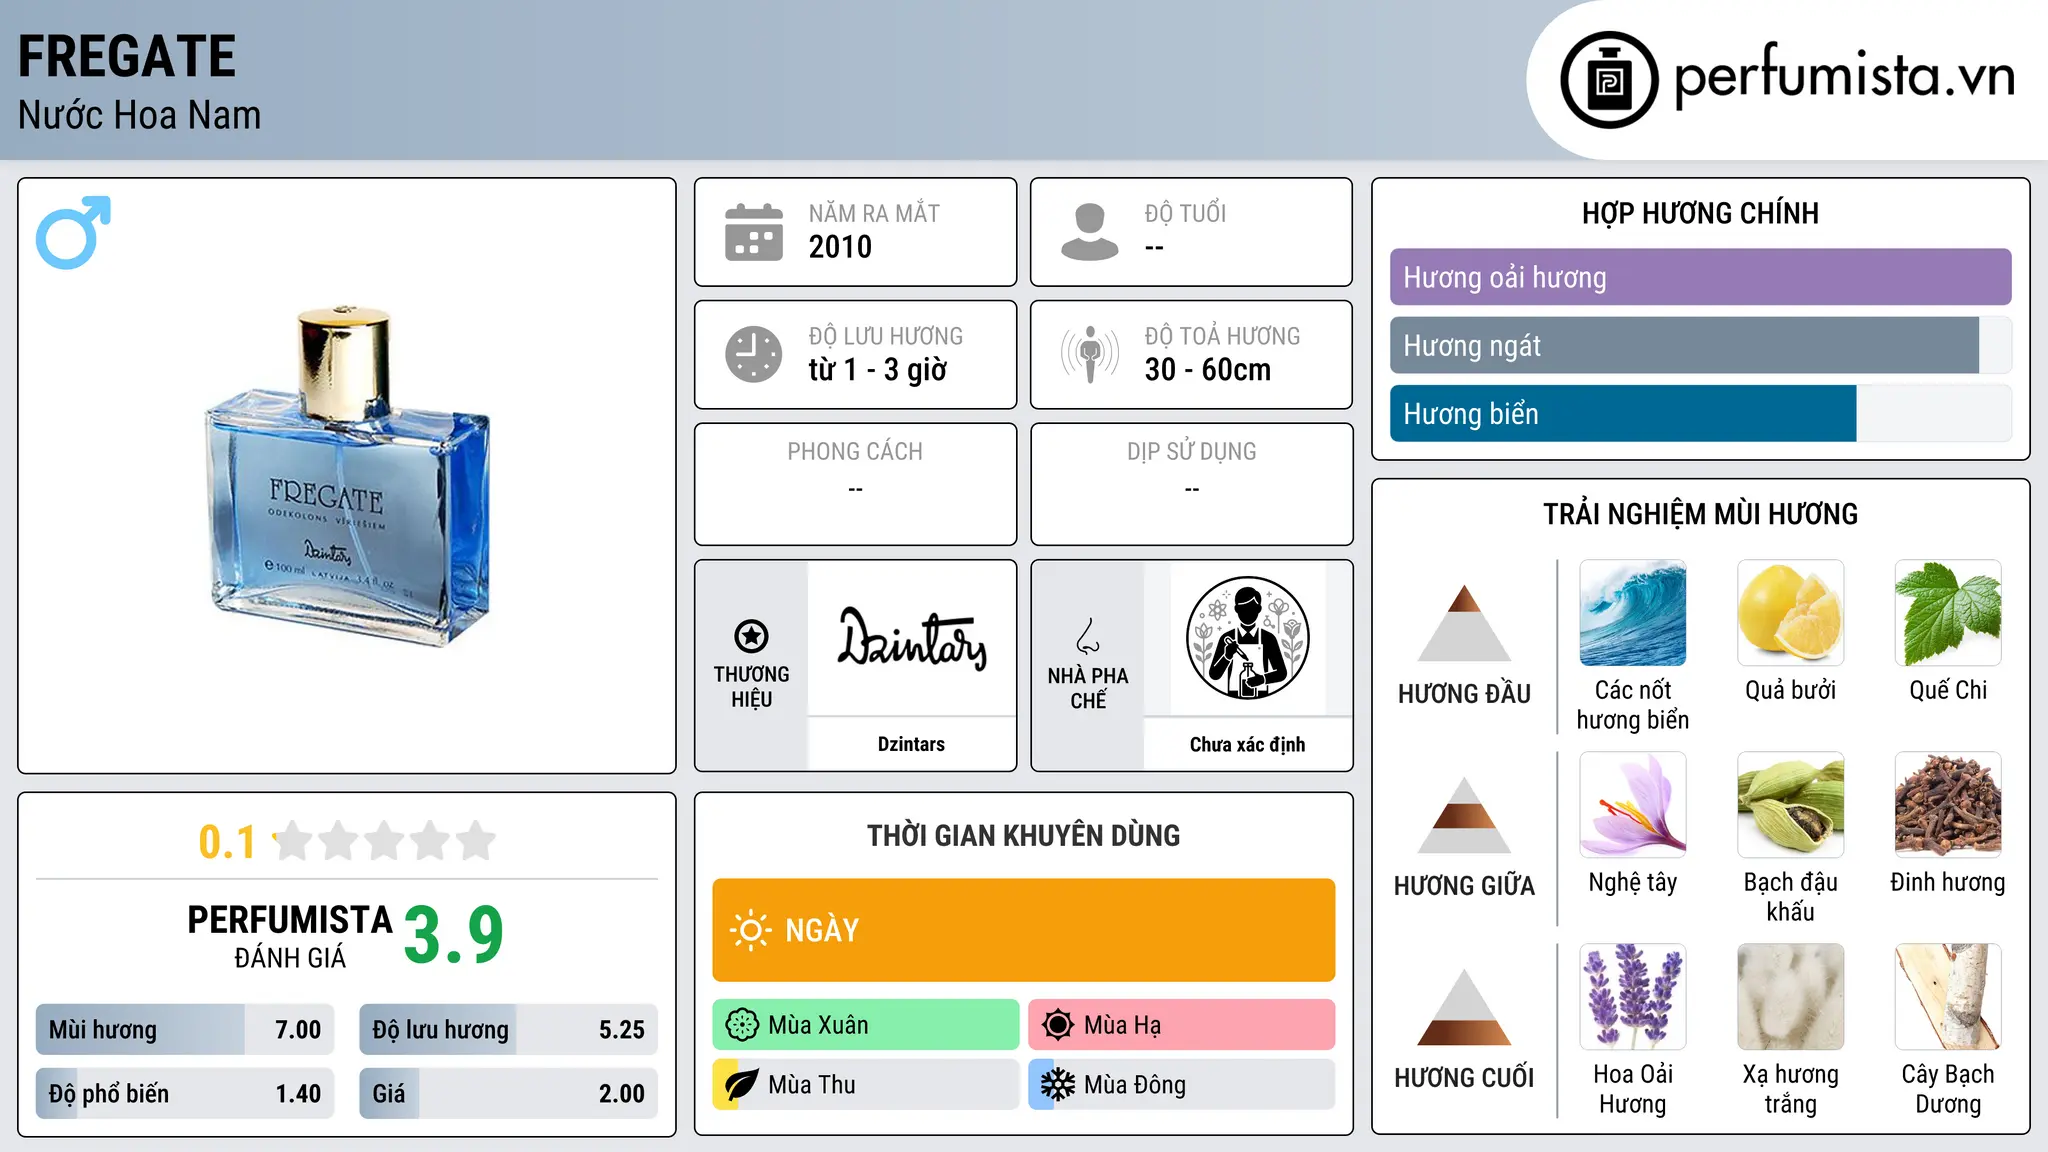This screenshot has width=2048, height=1152.
Task: Open the Hoa Oải Hương lavender image
Action: coord(1633,997)
